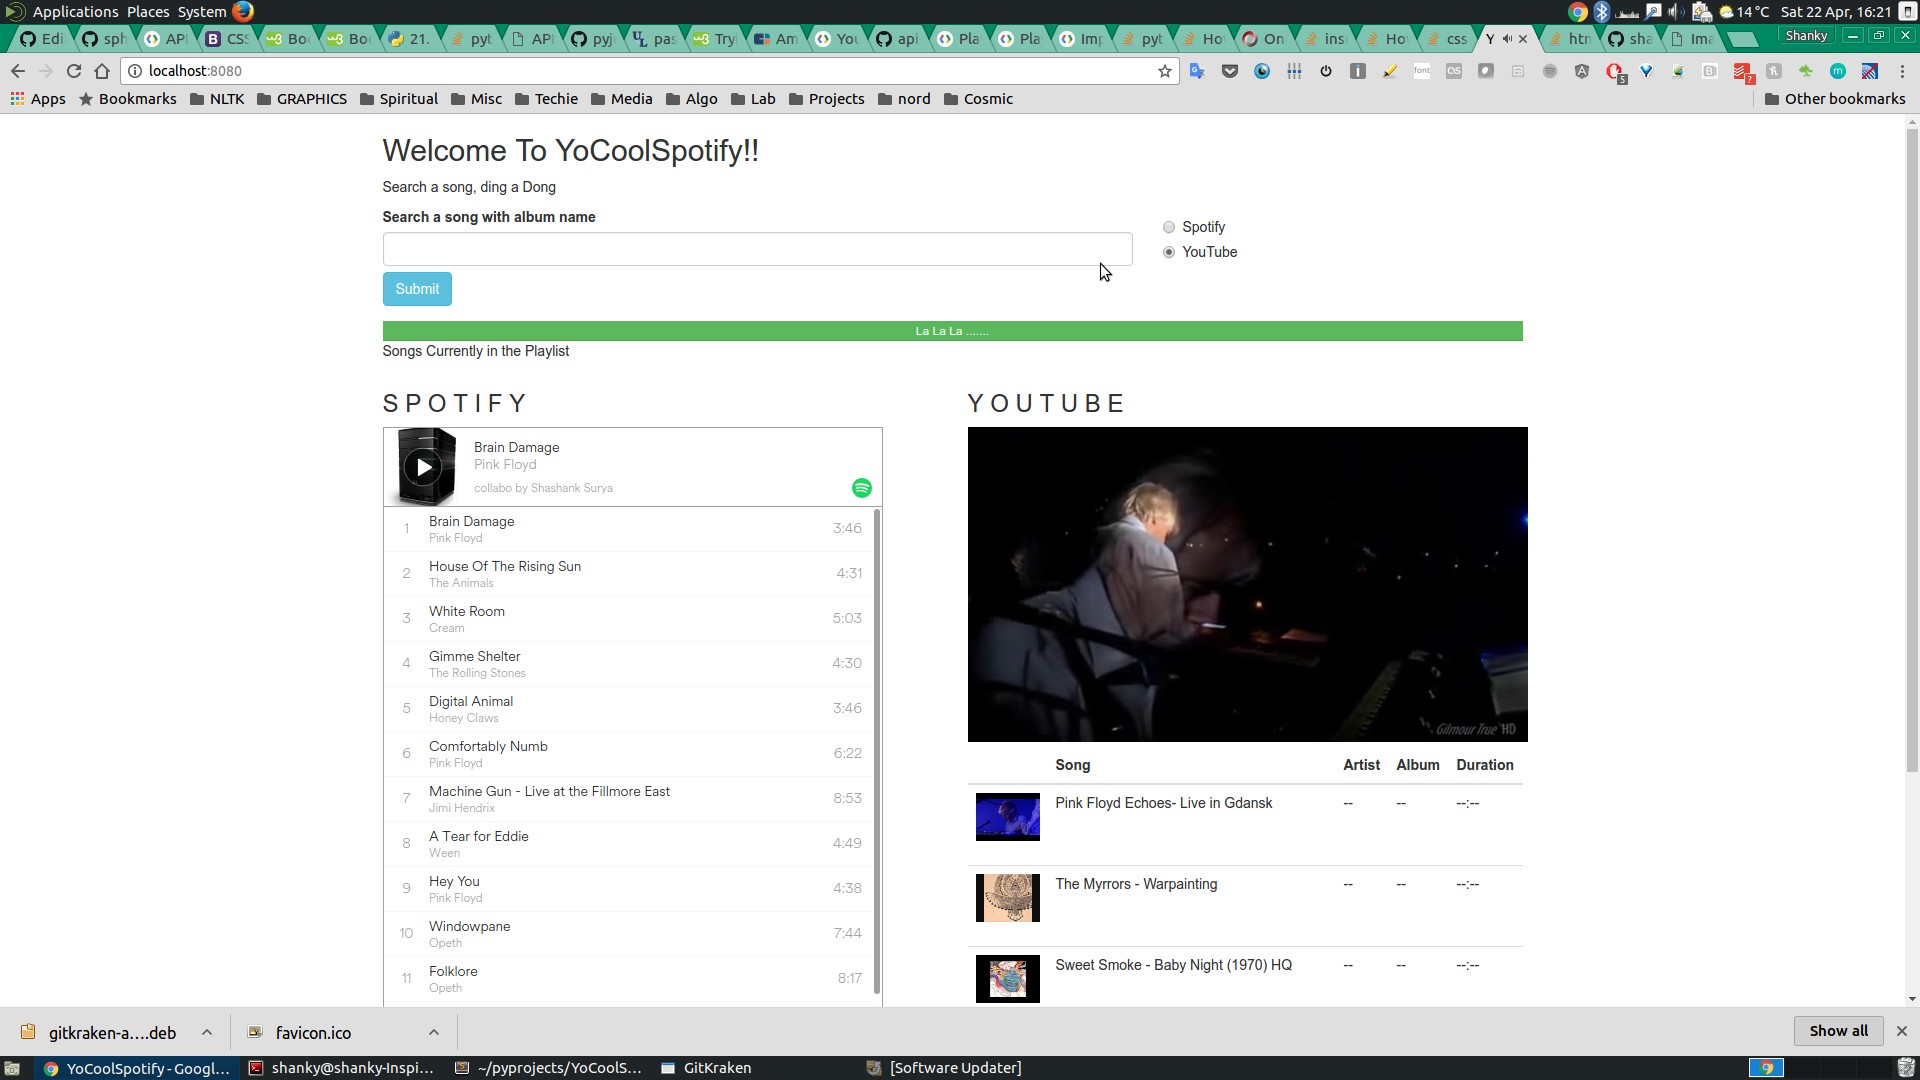Select White Room track by Cream
This screenshot has width=1920, height=1080.
[629, 619]
